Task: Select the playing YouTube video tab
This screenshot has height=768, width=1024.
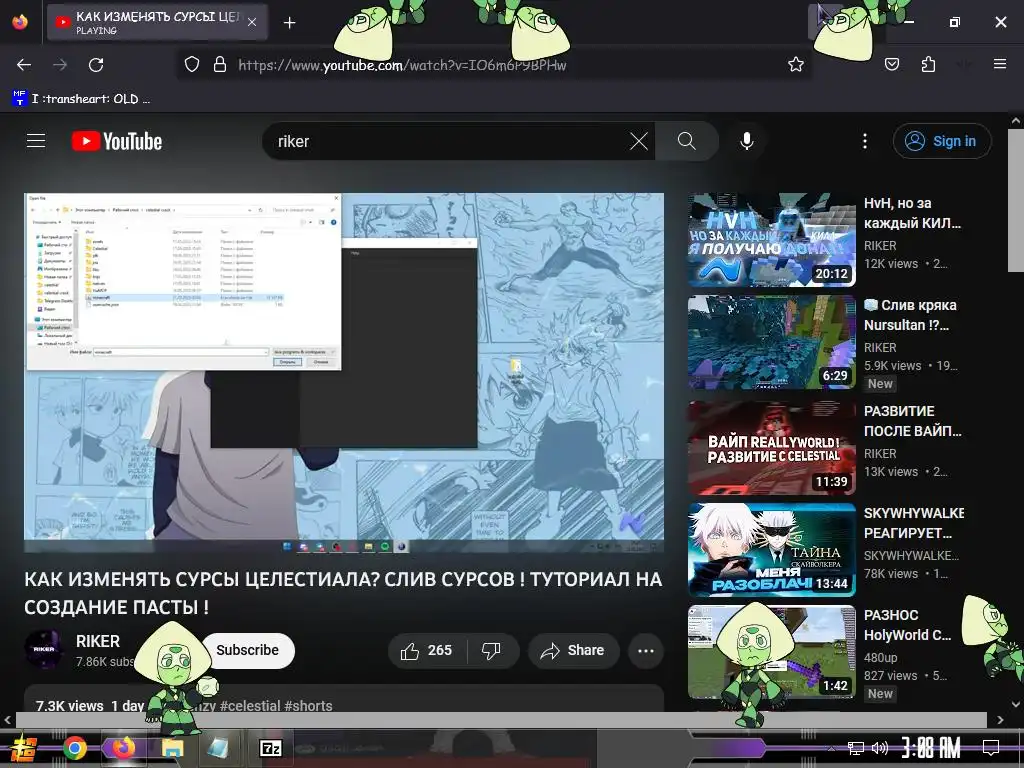Action: click(x=157, y=22)
